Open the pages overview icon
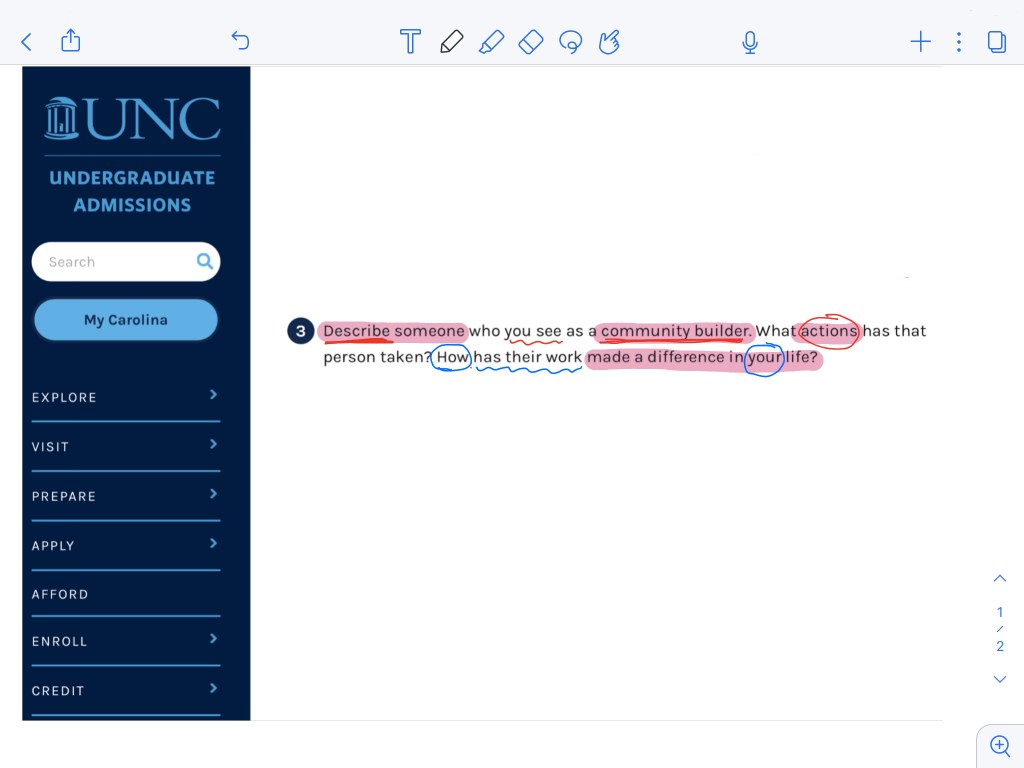 996,41
